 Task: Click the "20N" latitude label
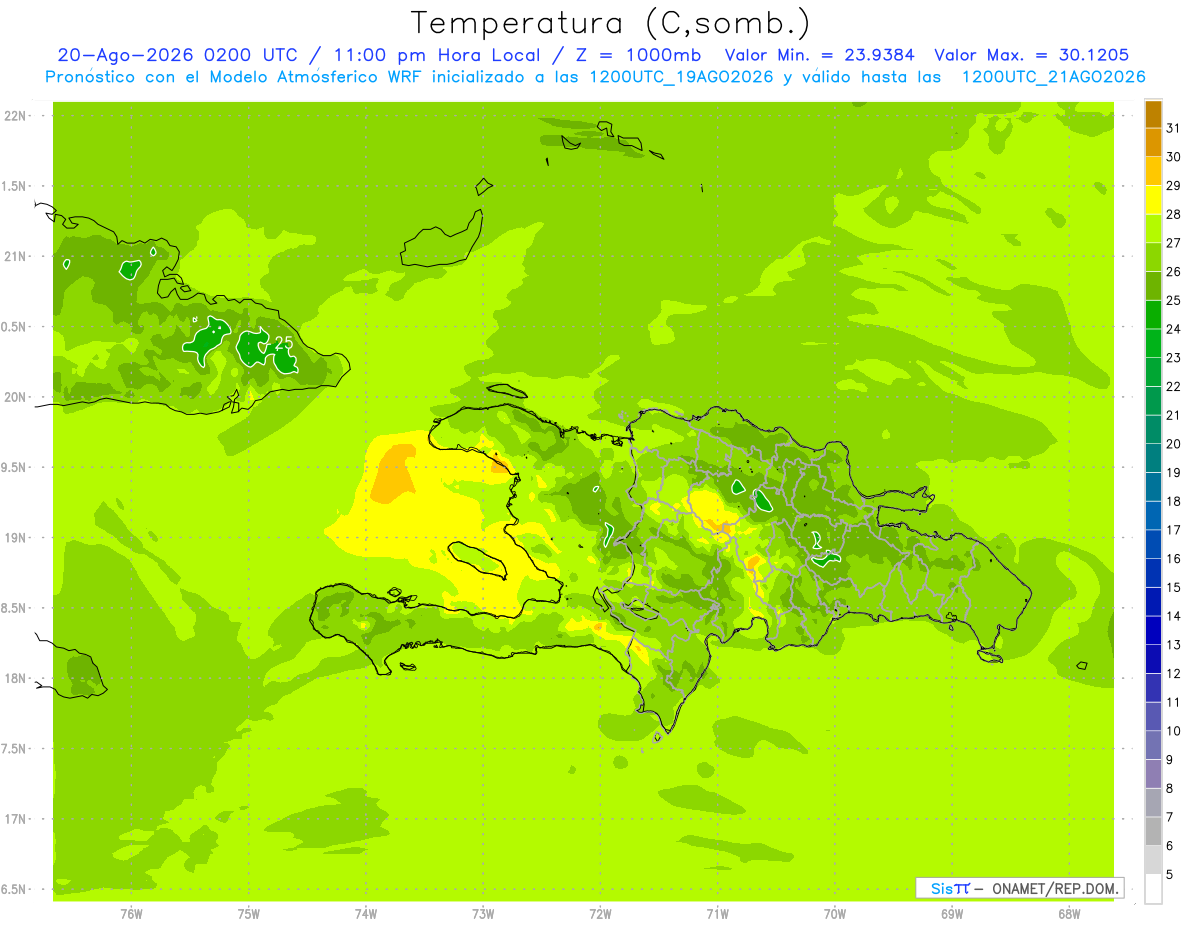pyautogui.click(x=16, y=397)
